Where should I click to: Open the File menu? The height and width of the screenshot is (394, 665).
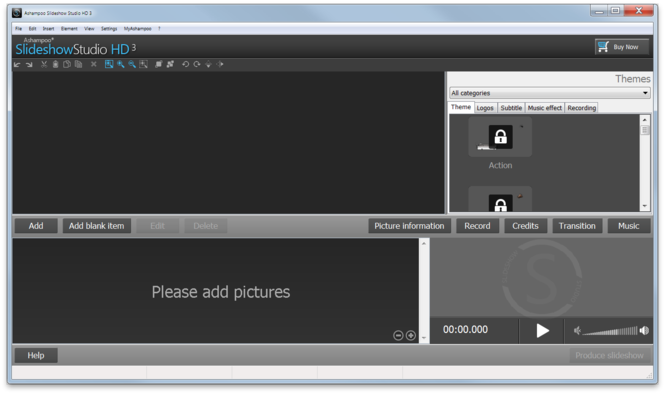click(19, 29)
